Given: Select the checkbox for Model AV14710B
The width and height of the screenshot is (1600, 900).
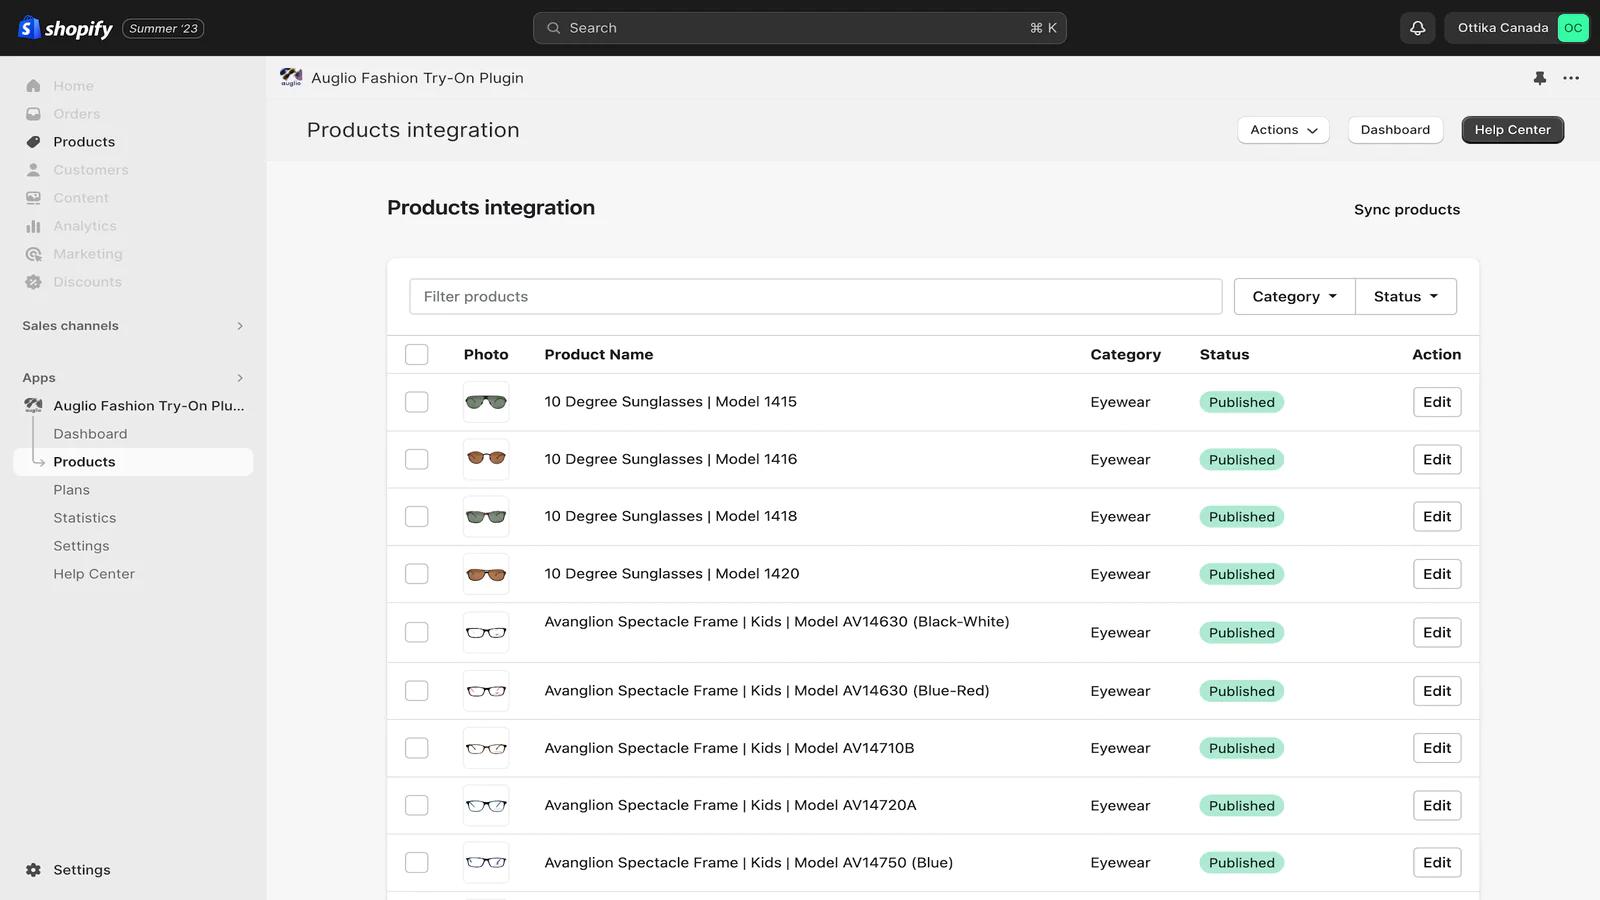Looking at the screenshot, I should (416, 748).
